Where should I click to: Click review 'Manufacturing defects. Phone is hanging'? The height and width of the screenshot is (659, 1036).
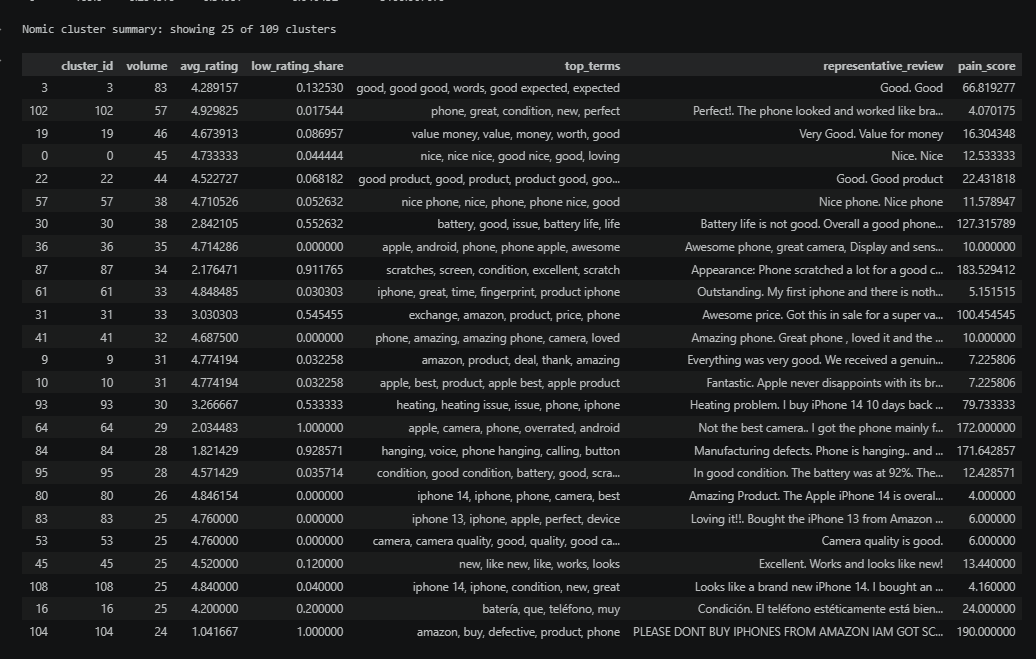[818, 451]
